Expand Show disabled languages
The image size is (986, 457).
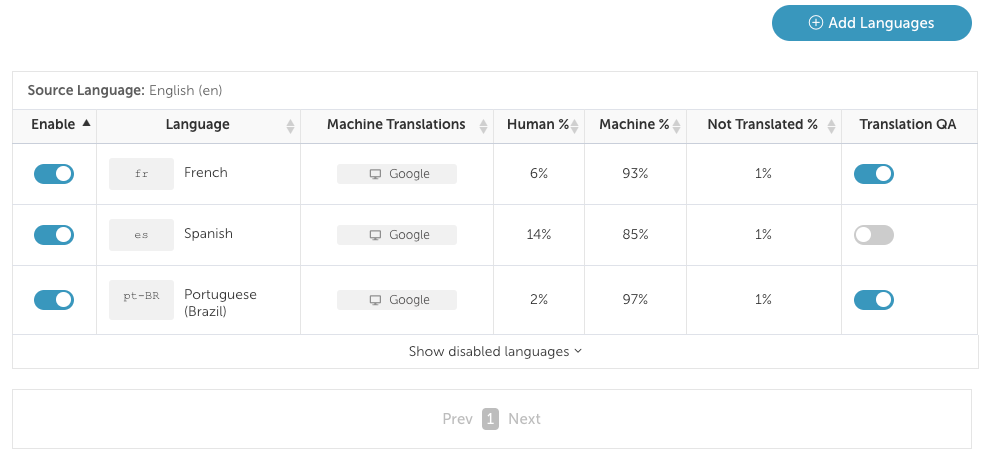pos(495,352)
